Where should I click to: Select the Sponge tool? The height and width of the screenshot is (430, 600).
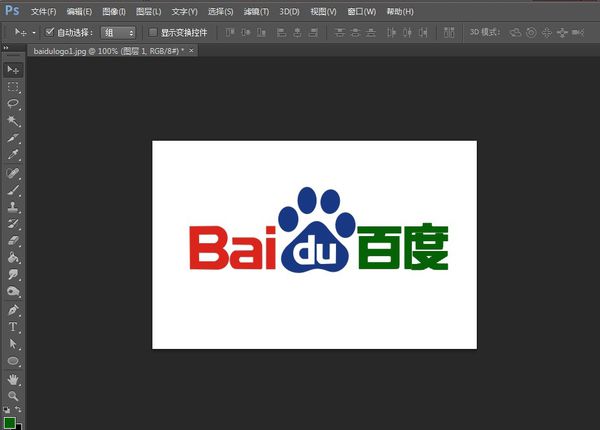(x=13, y=292)
